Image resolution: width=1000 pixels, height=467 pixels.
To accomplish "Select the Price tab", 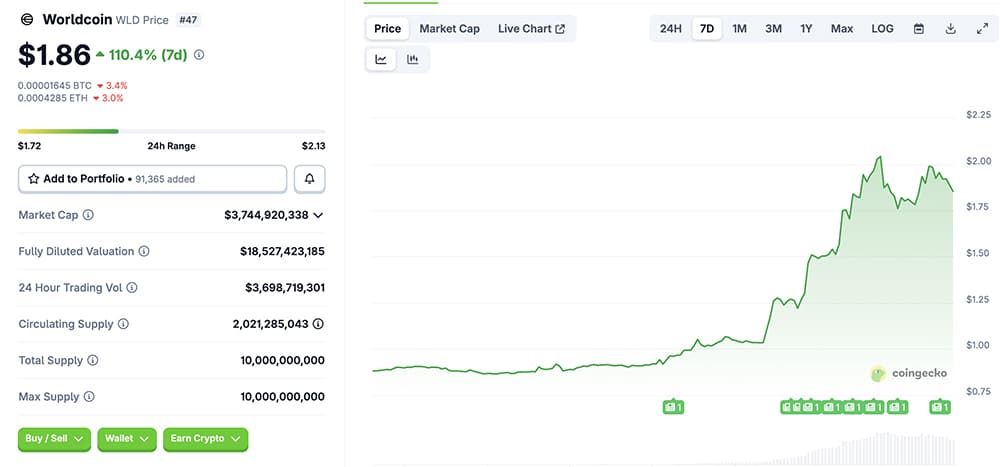I will [x=388, y=29].
